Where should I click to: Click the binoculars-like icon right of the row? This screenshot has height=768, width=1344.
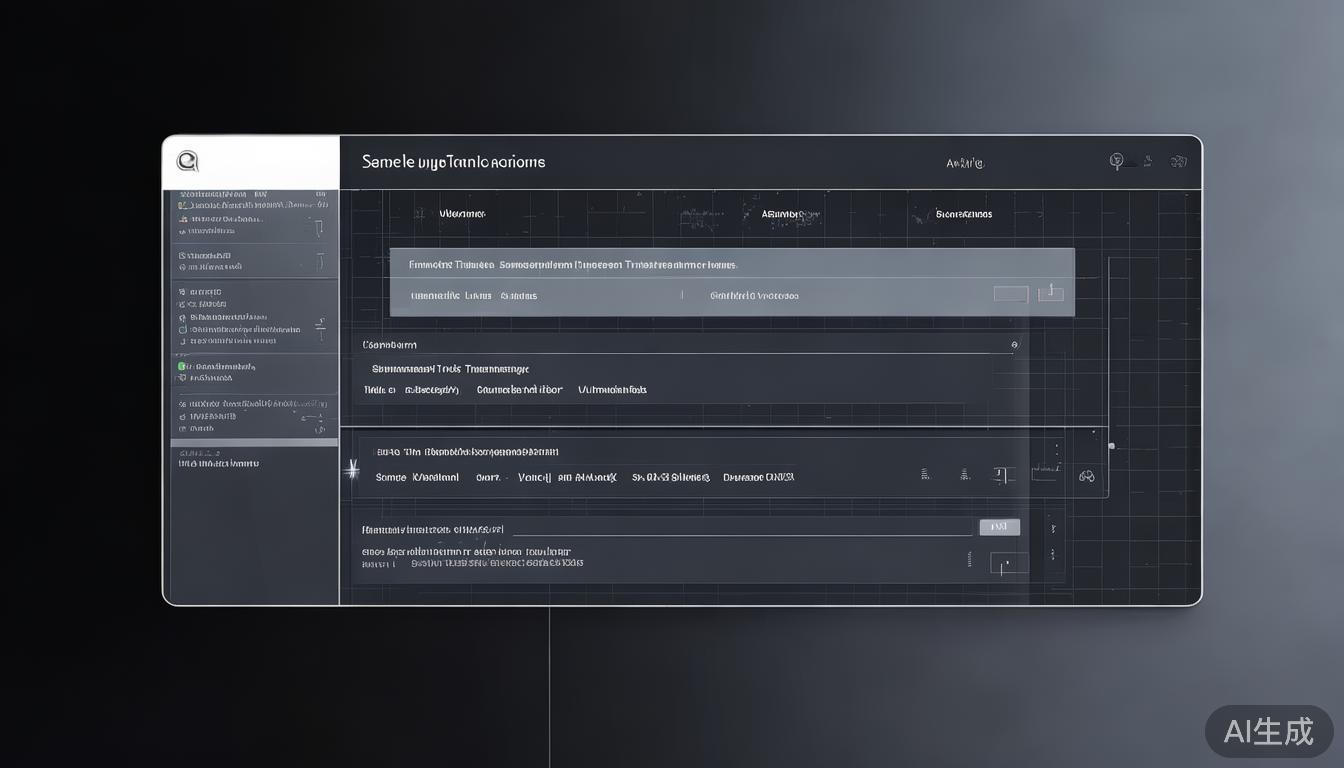(x=1087, y=477)
